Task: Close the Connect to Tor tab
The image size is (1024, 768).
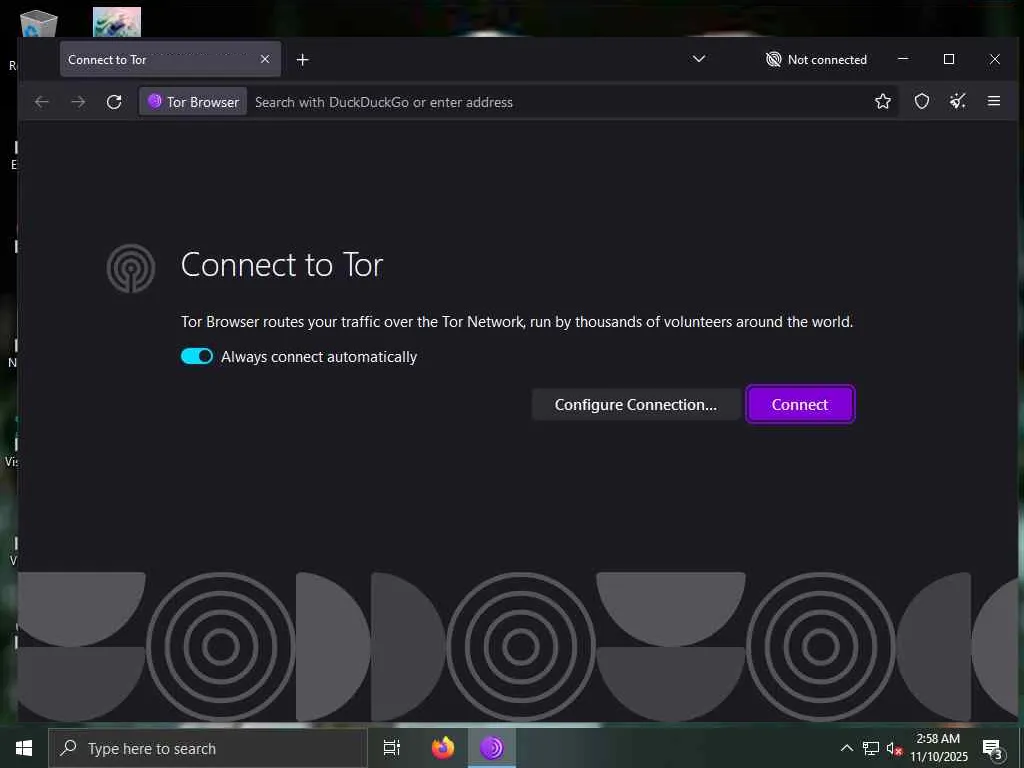Action: [265, 59]
